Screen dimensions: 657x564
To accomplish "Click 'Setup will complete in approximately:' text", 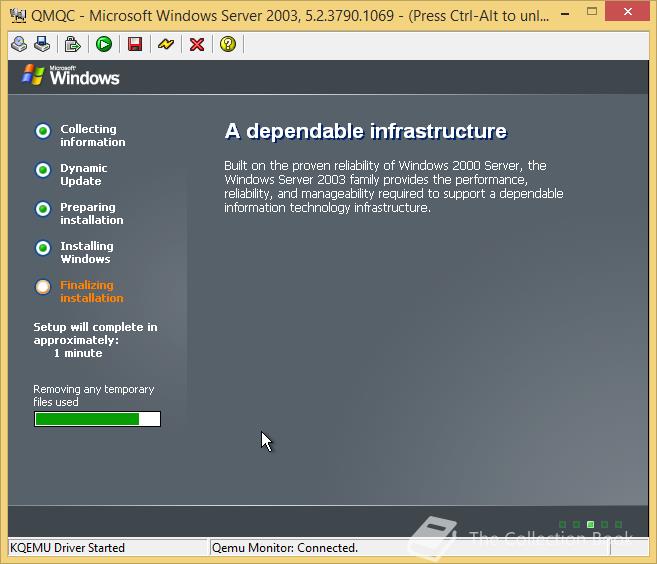I will (x=96, y=334).
